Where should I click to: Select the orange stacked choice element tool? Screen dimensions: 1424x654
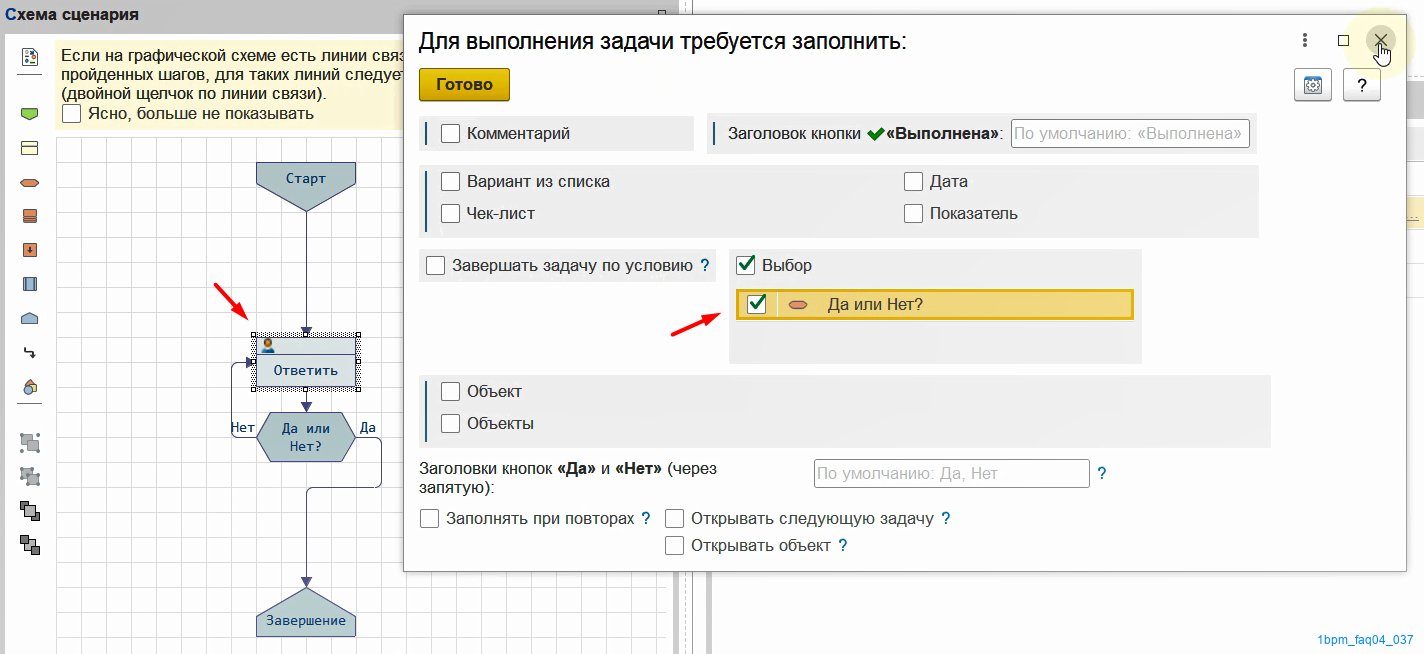(29, 216)
